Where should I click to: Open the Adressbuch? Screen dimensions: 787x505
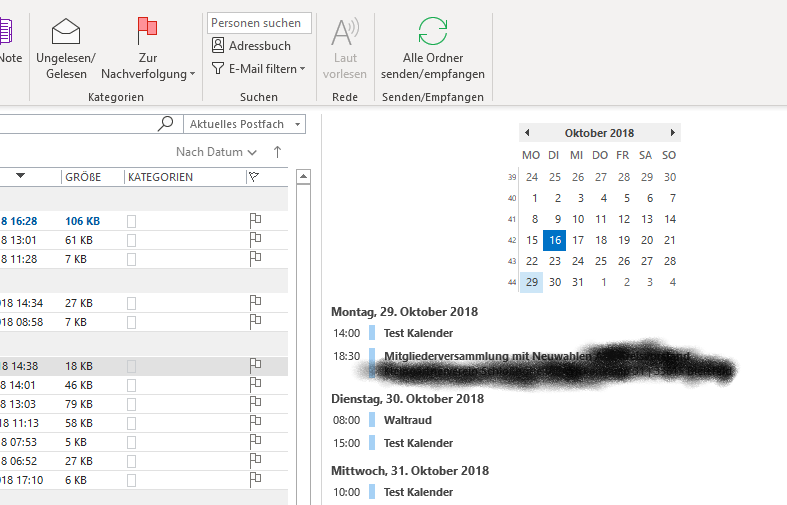[x=251, y=46]
